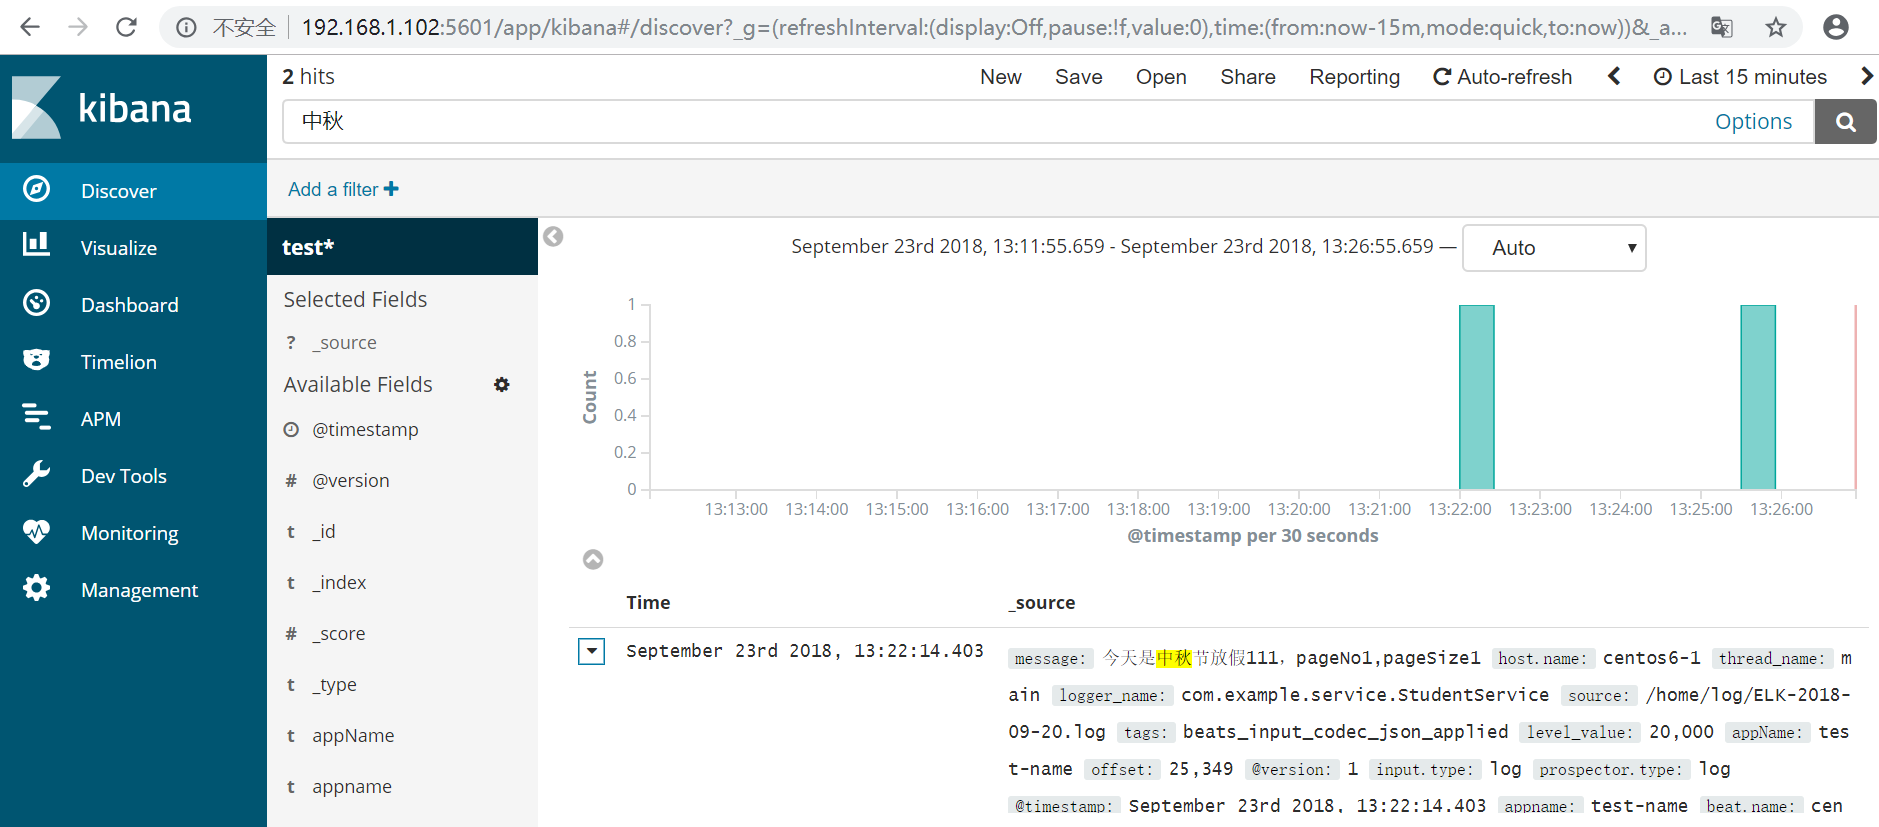Click the Time column header
Image resolution: width=1879 pixels, height=827 pixels.
(x=648, y=602)
